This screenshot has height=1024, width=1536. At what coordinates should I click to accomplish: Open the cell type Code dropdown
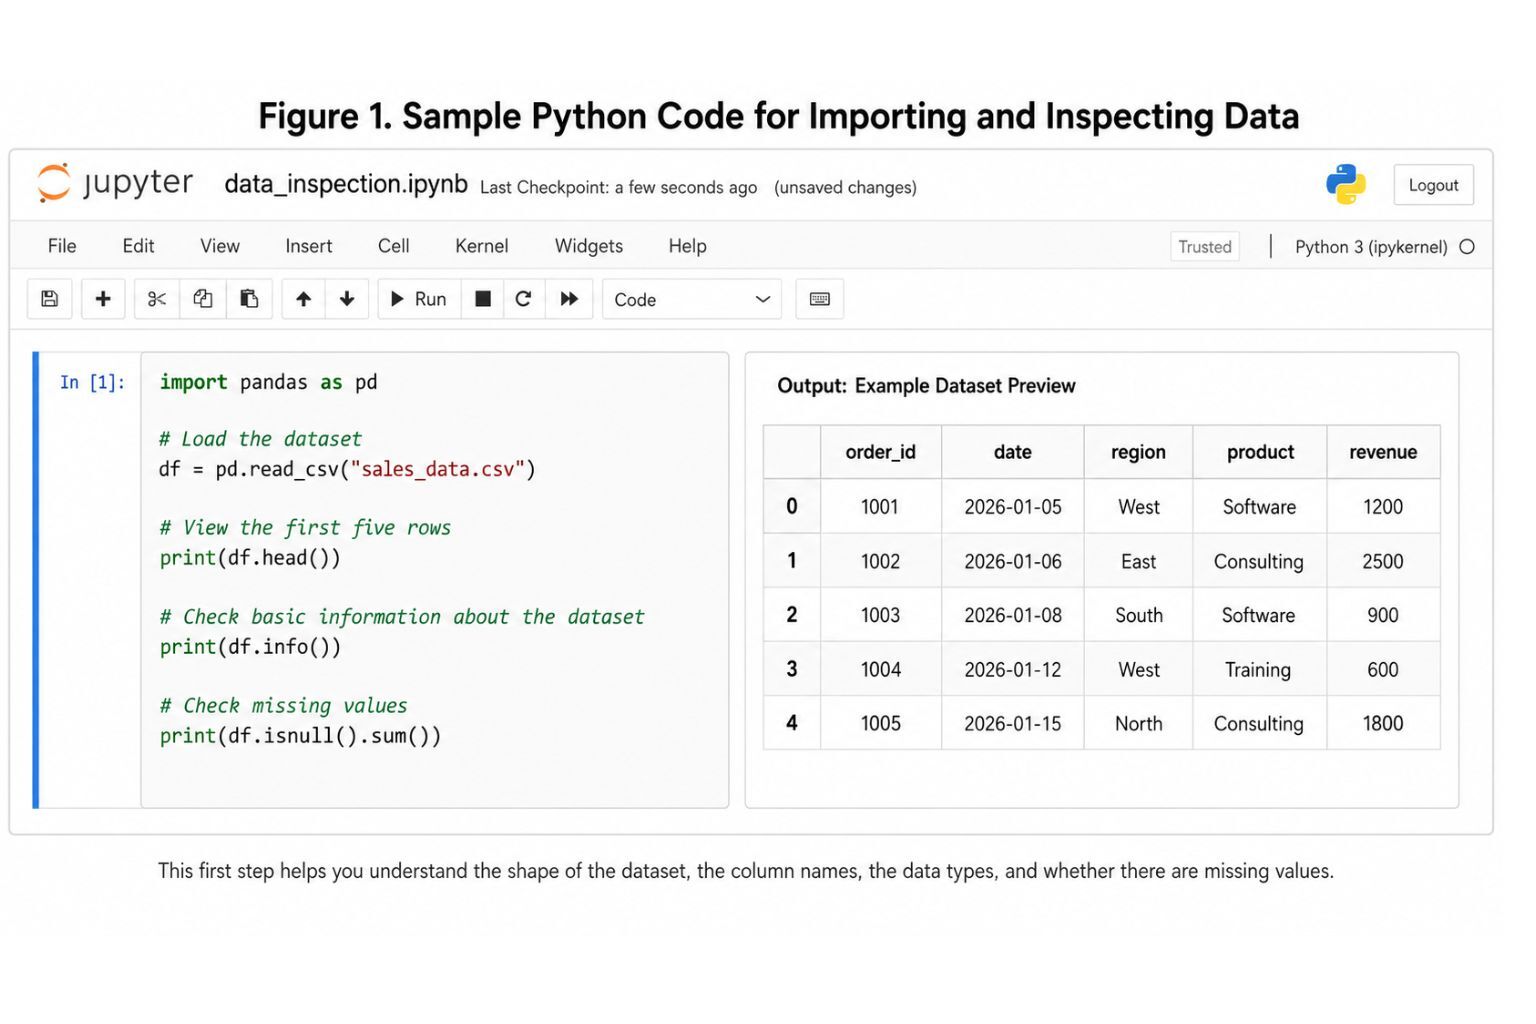point(692,299)
